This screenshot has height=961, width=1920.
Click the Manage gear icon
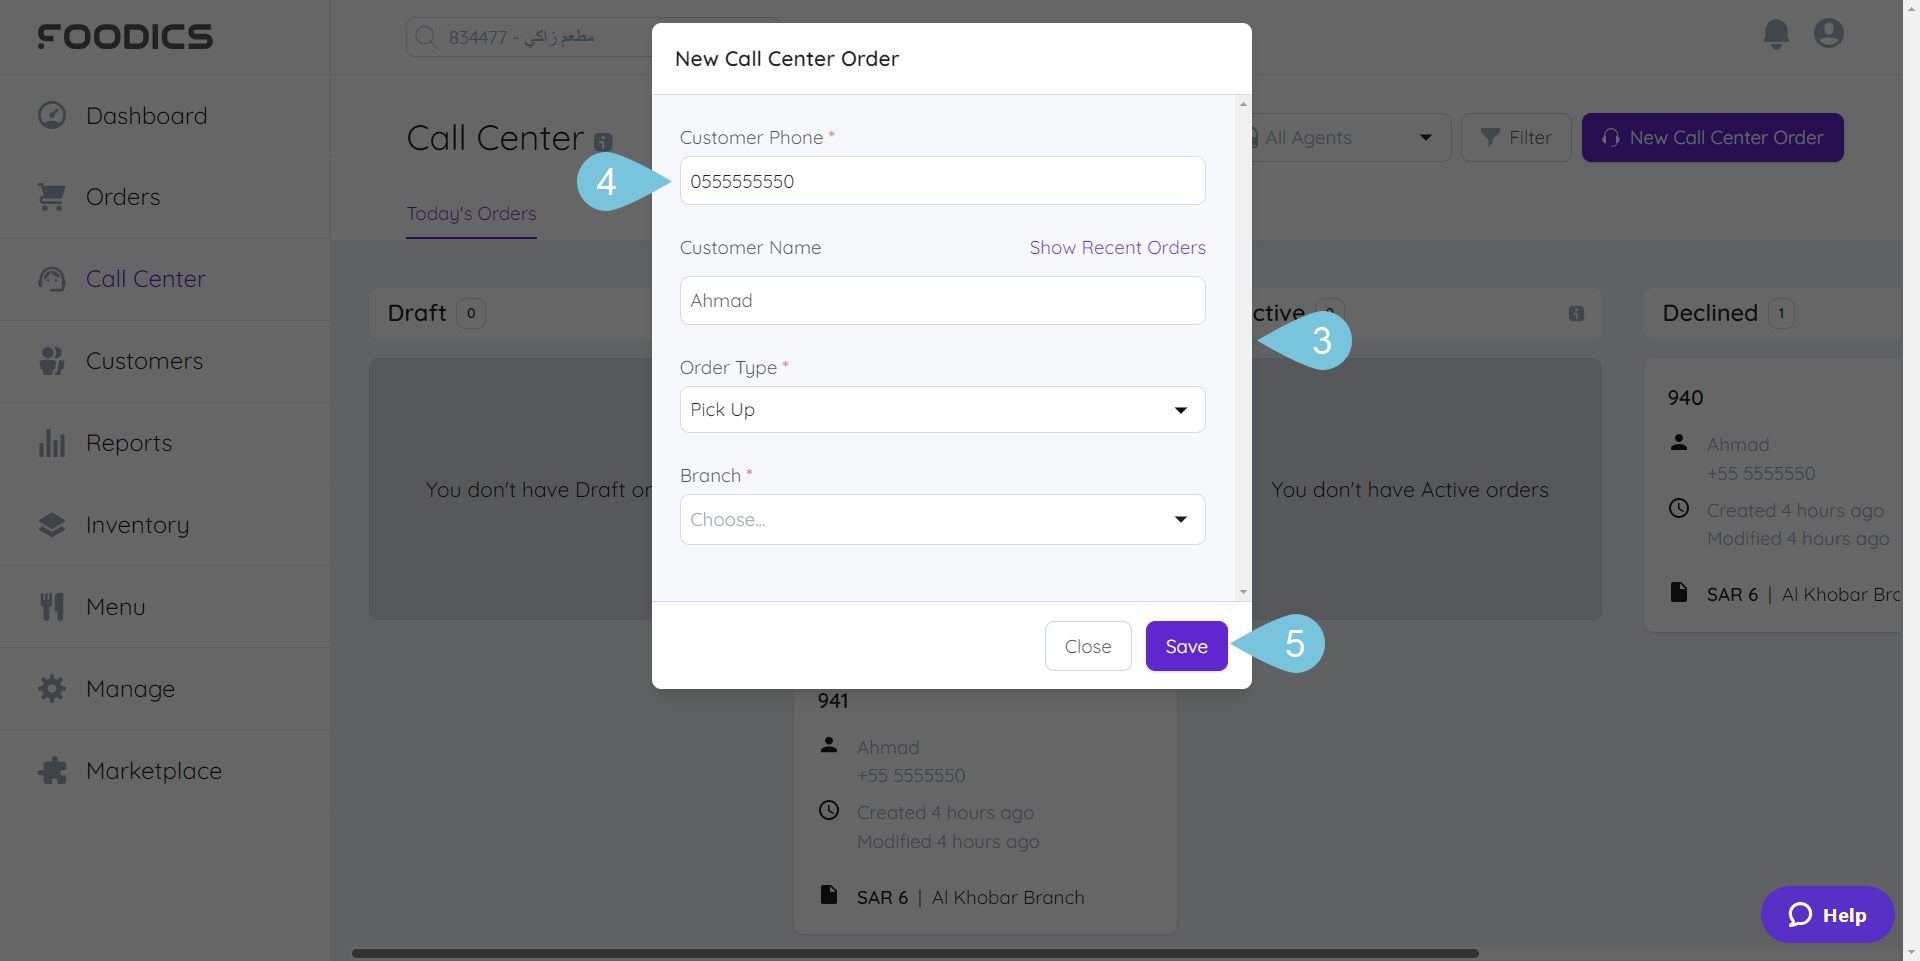click(52, 689)
